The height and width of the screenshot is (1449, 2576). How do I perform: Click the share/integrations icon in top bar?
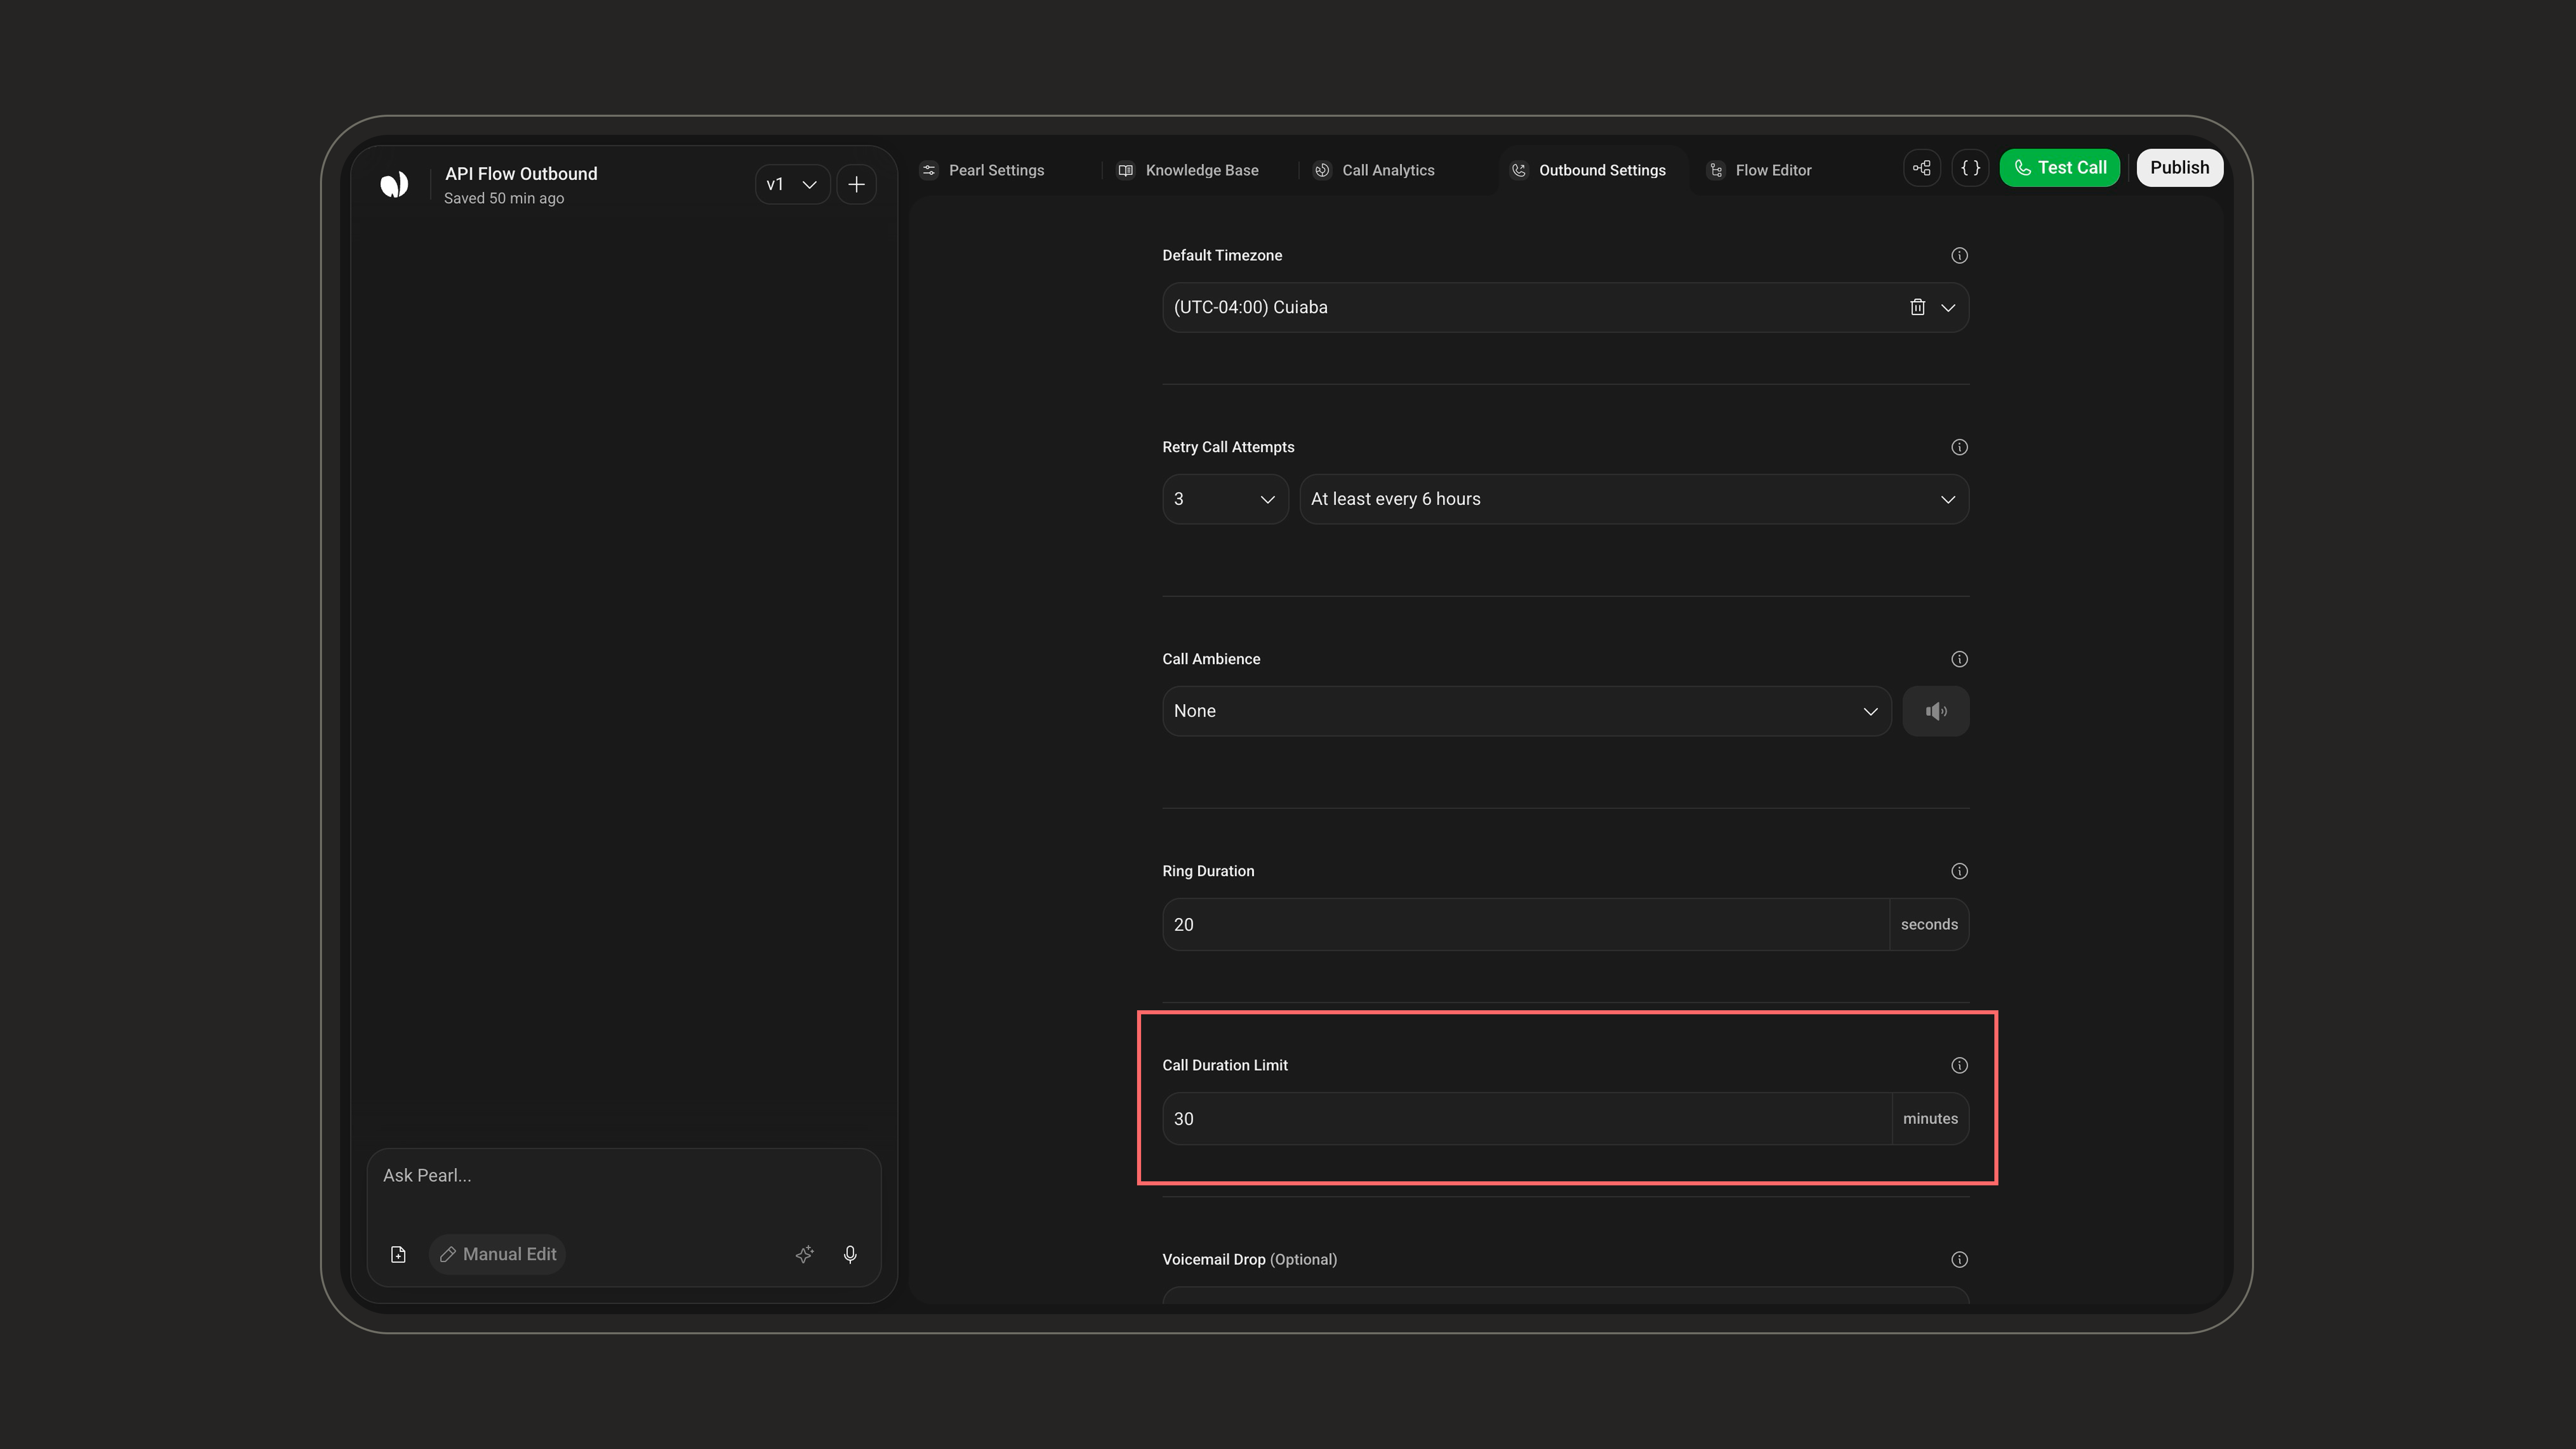pyautogui.click(x=1921, y=168)
